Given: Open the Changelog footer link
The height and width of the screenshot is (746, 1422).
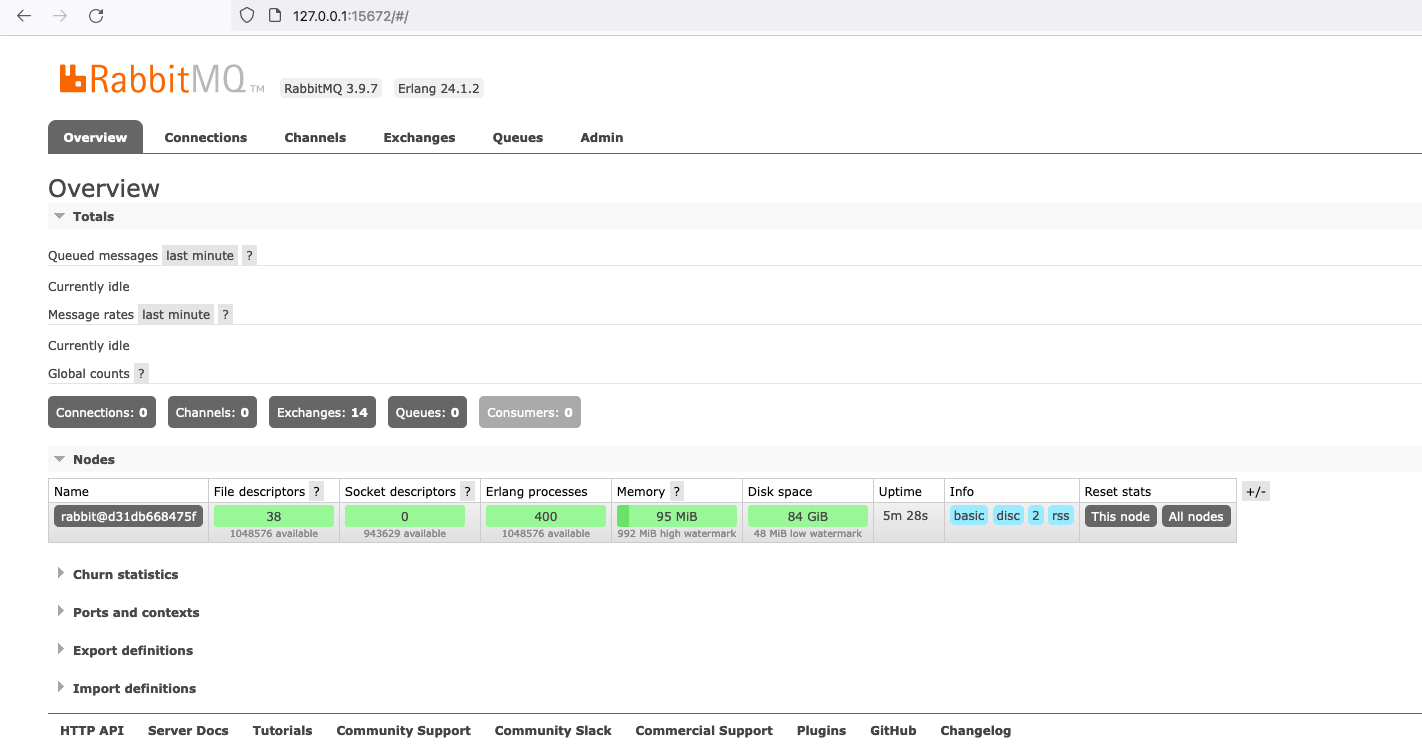Looking at the screenshot, I should [976, 730].
